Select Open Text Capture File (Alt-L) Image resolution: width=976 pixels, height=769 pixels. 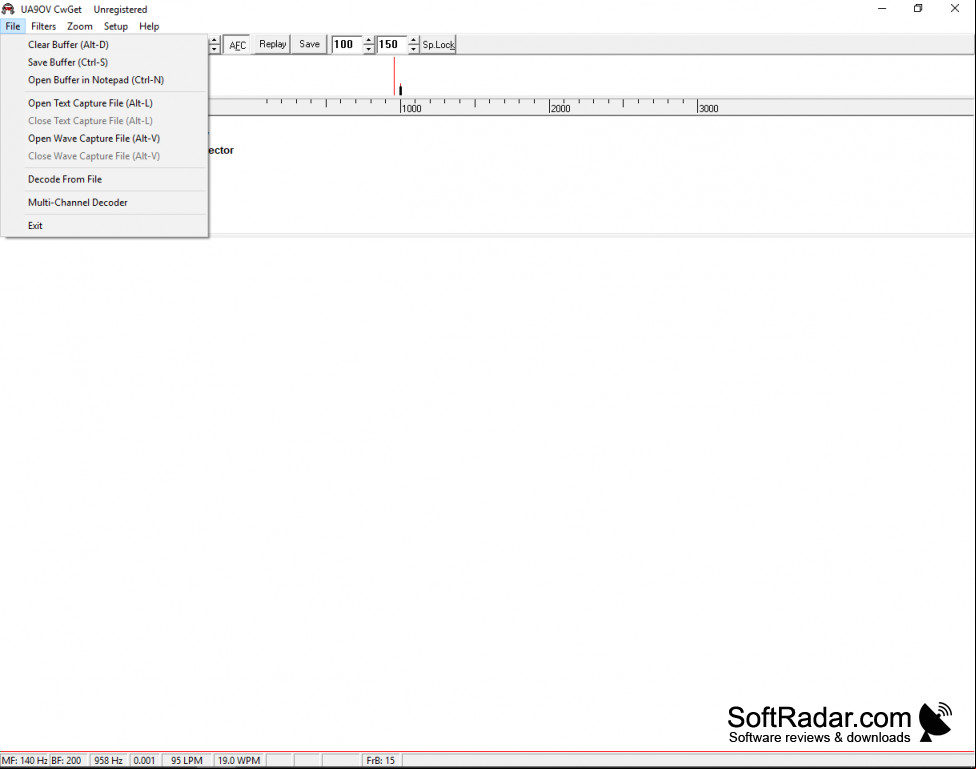[104, 103]
